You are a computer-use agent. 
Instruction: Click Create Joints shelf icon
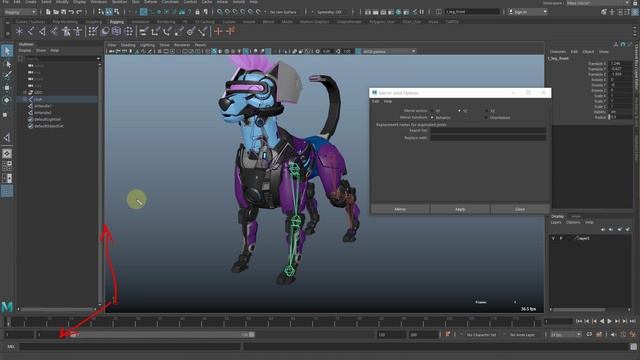(x=31, y=31)
